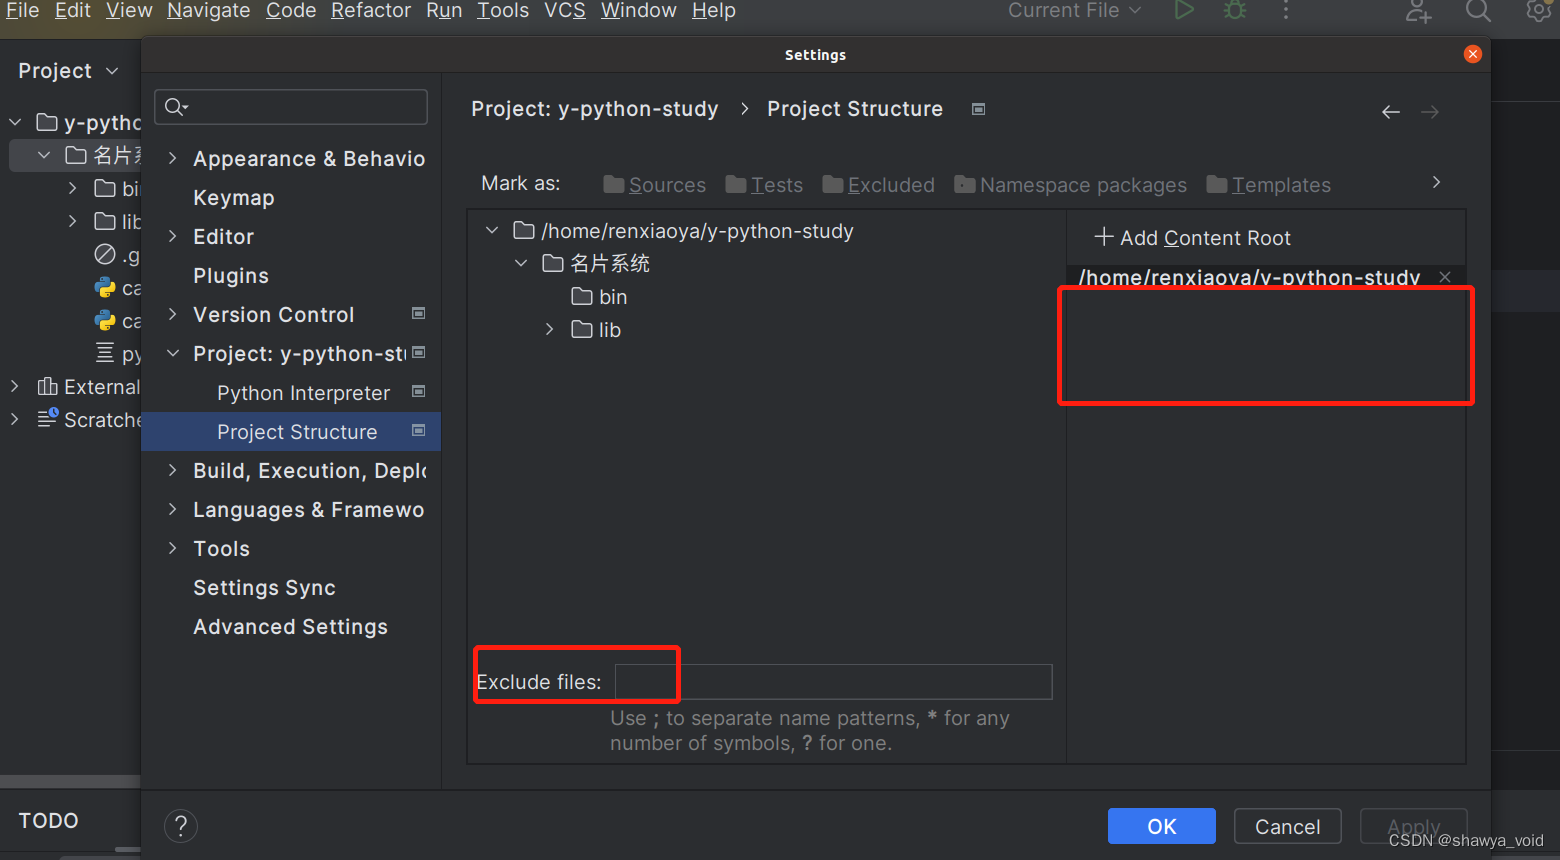Click Add Content Root
Viewport: 1560px width, 860px height.
[x=1191, y=238]
